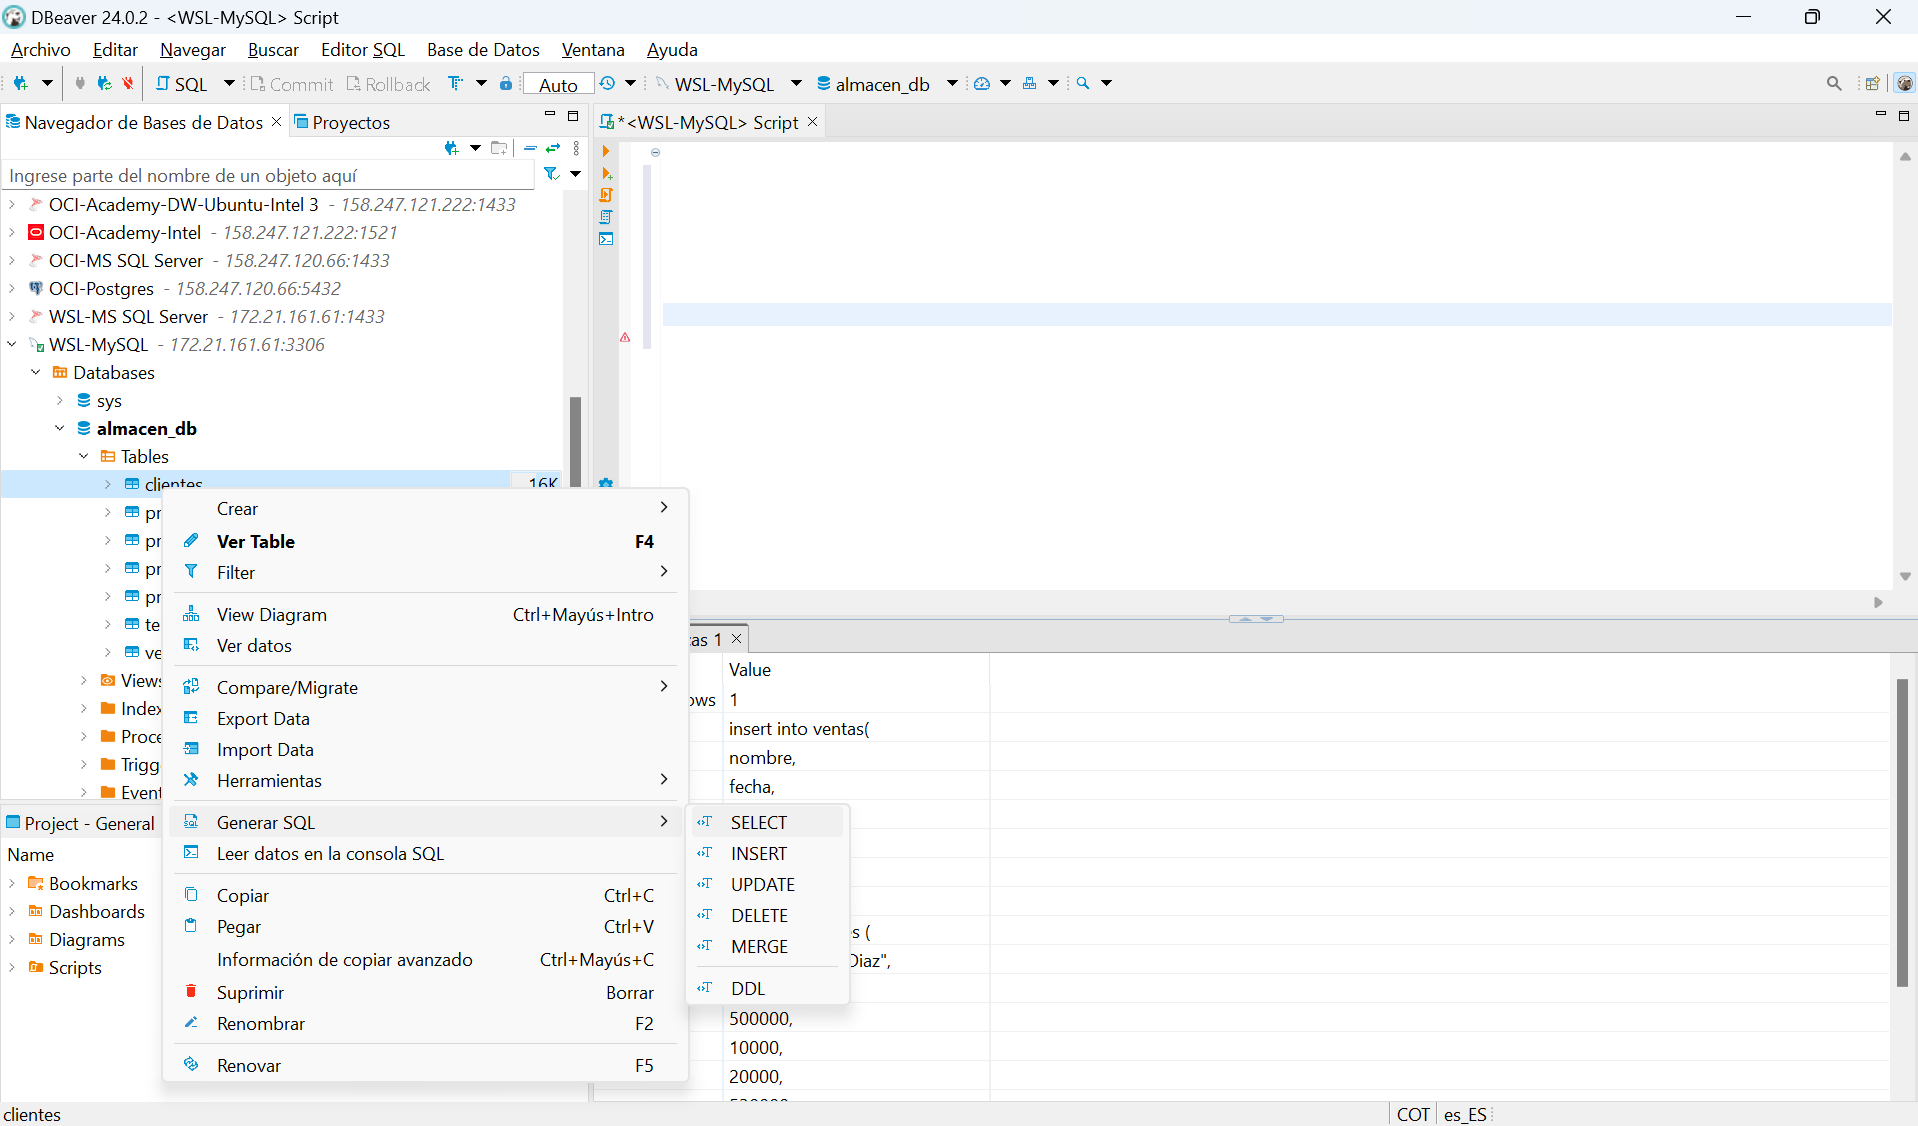Select OCI-MS SQL Server connection in tree

[x=126, y=261]
